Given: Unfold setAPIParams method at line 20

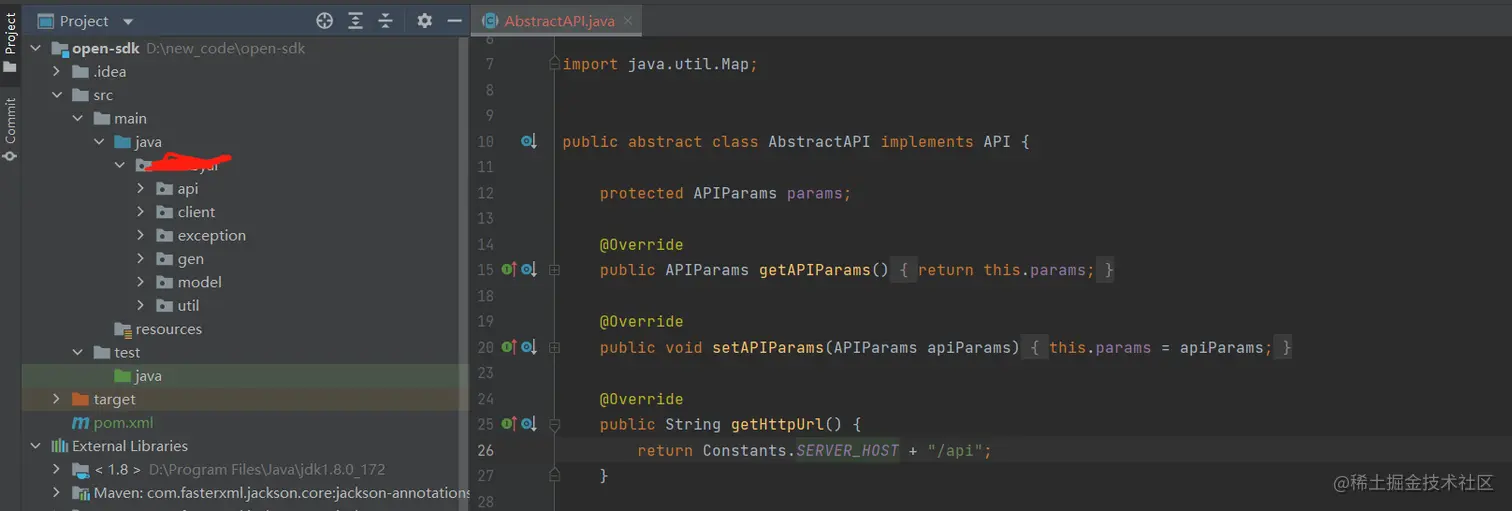Looking at the screenshot, I should click(554, 347).
